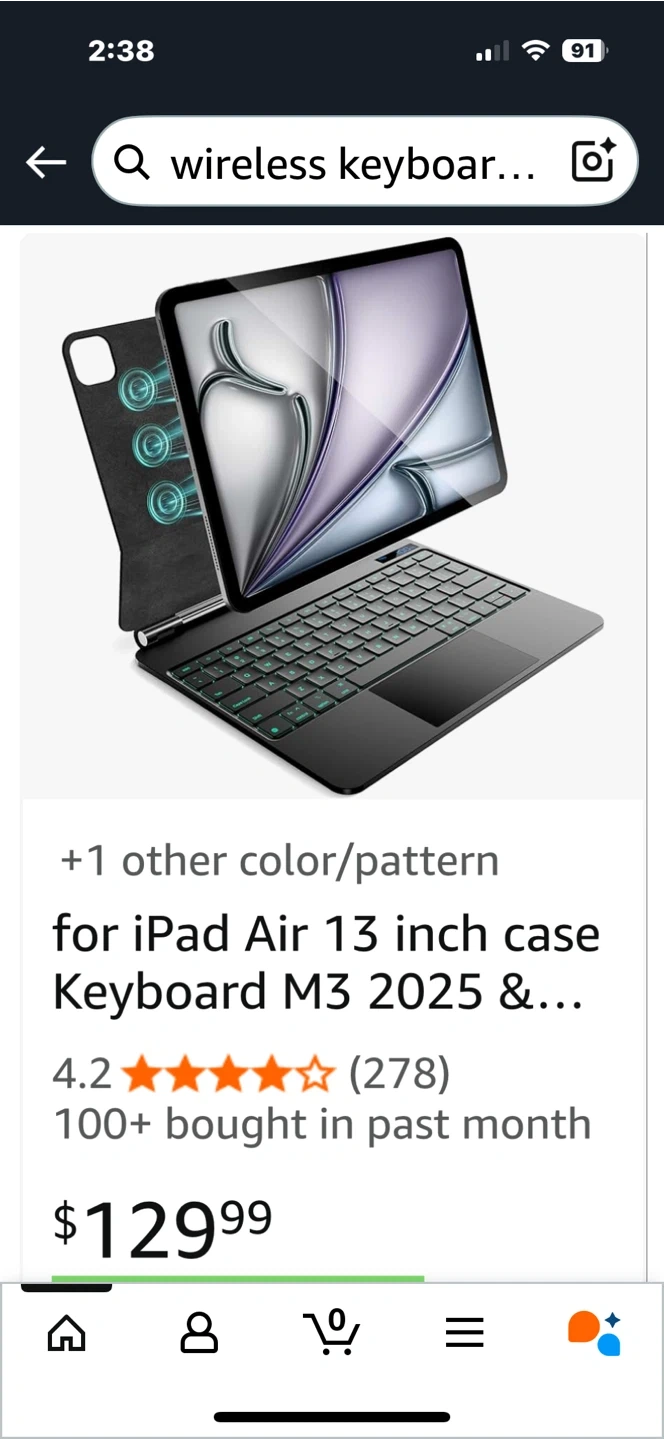The height and width of the screenshot is (1440, 664).
Task: Open the Home tab icon
Action: click(x=67, y=1333)
